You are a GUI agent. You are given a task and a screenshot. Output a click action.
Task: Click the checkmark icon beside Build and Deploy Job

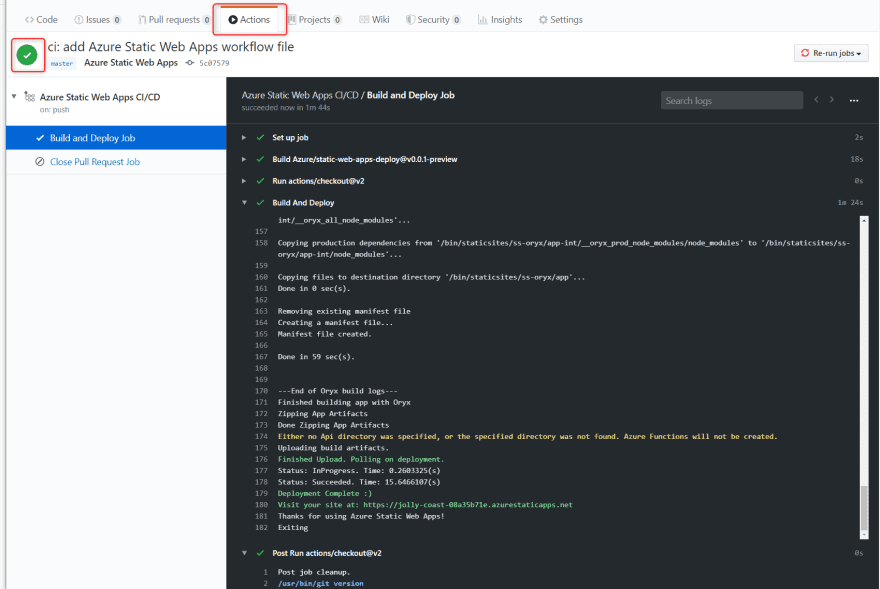click(x=40, y=138)
